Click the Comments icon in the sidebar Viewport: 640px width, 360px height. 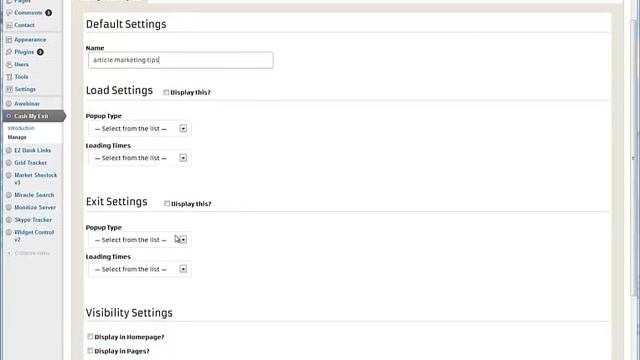[x=9, y=13]
